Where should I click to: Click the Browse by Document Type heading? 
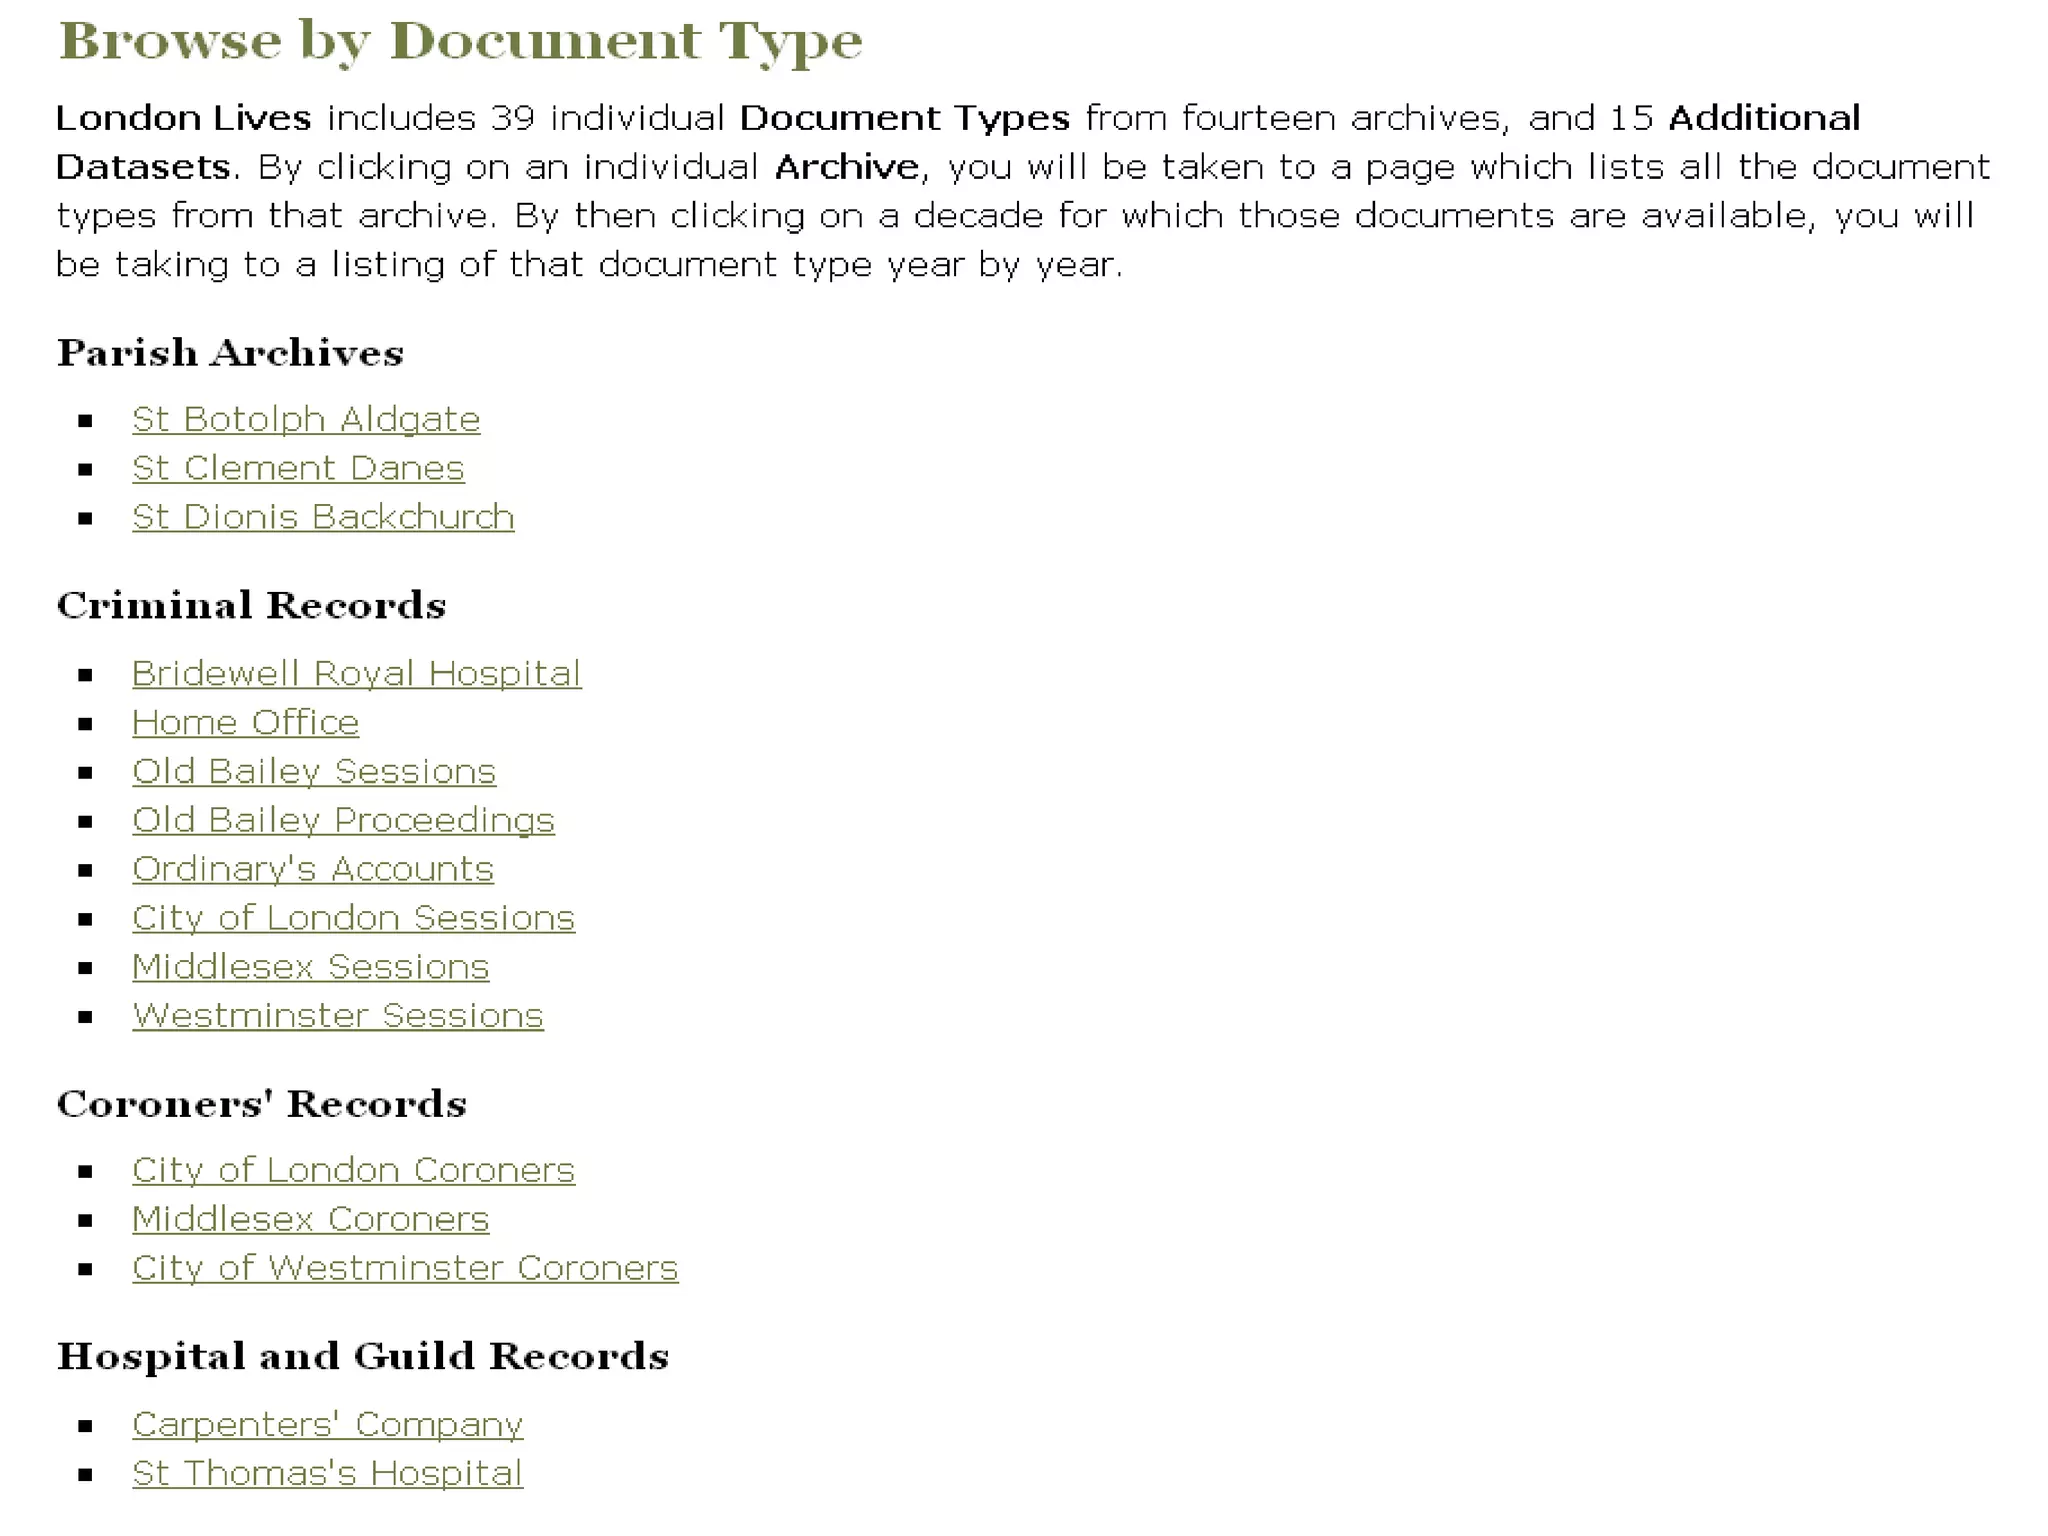pos(460,42)
